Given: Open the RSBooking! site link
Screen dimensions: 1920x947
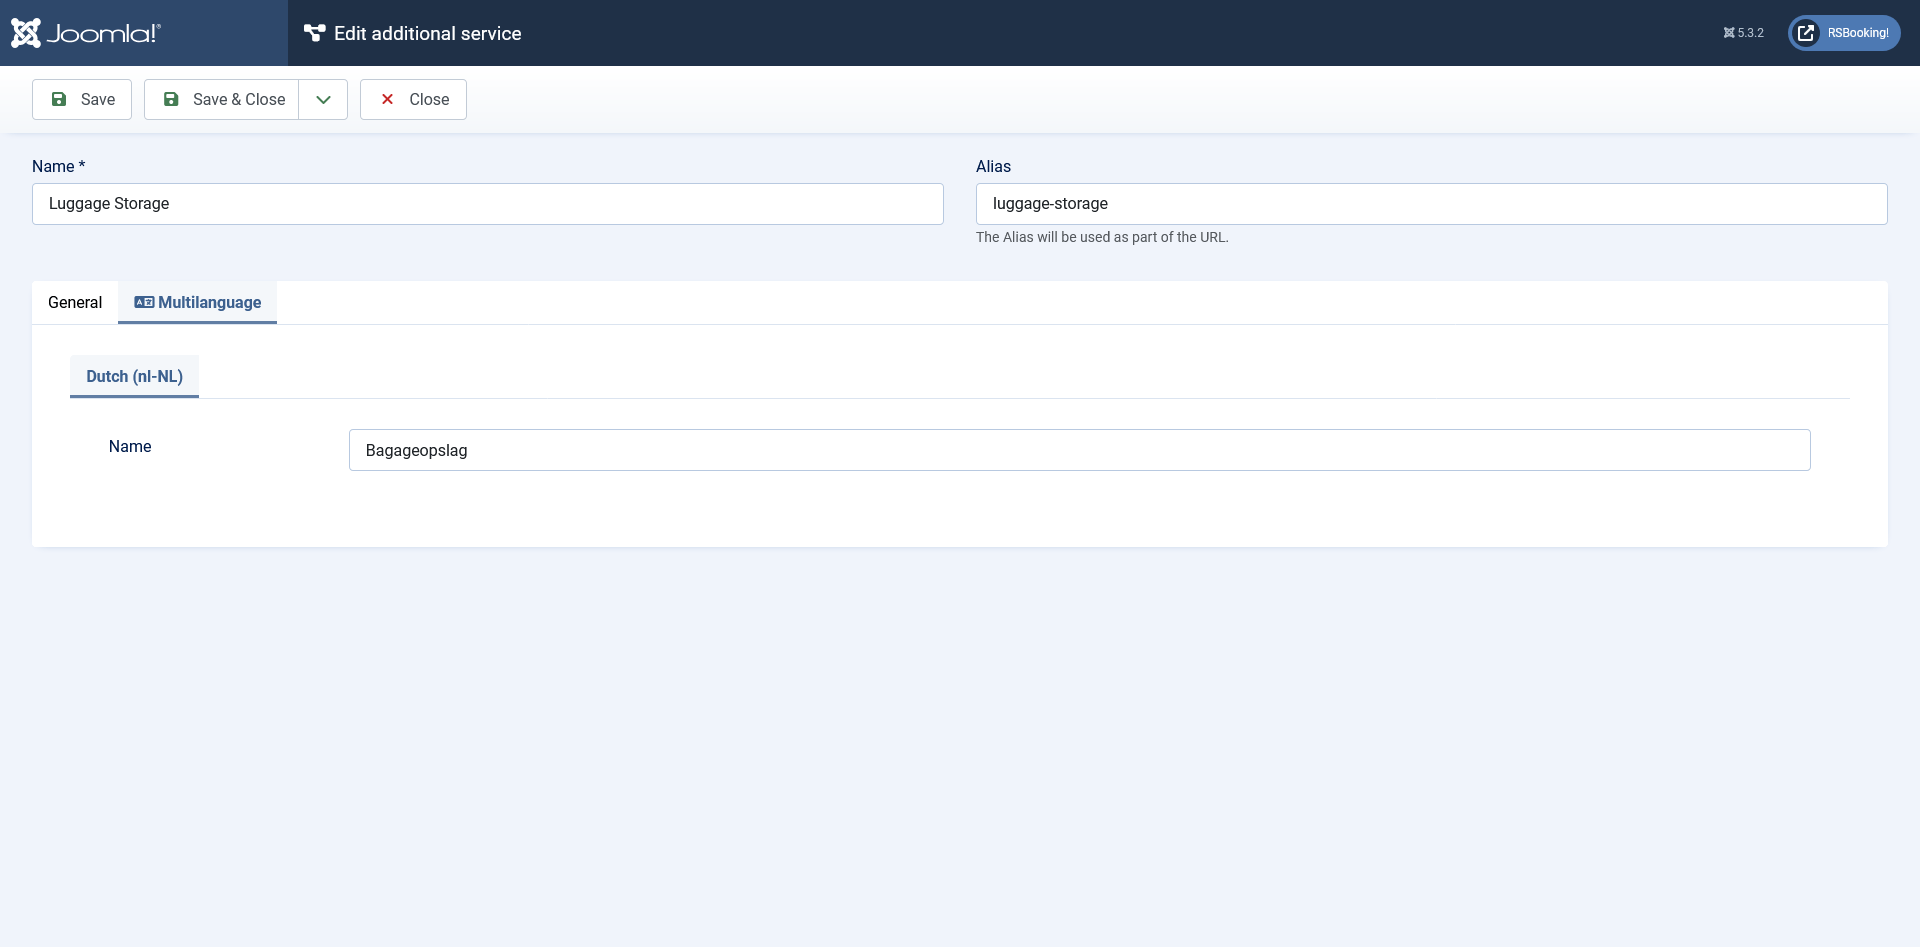Looking at the screenshot, I should tap(1844, 33).
